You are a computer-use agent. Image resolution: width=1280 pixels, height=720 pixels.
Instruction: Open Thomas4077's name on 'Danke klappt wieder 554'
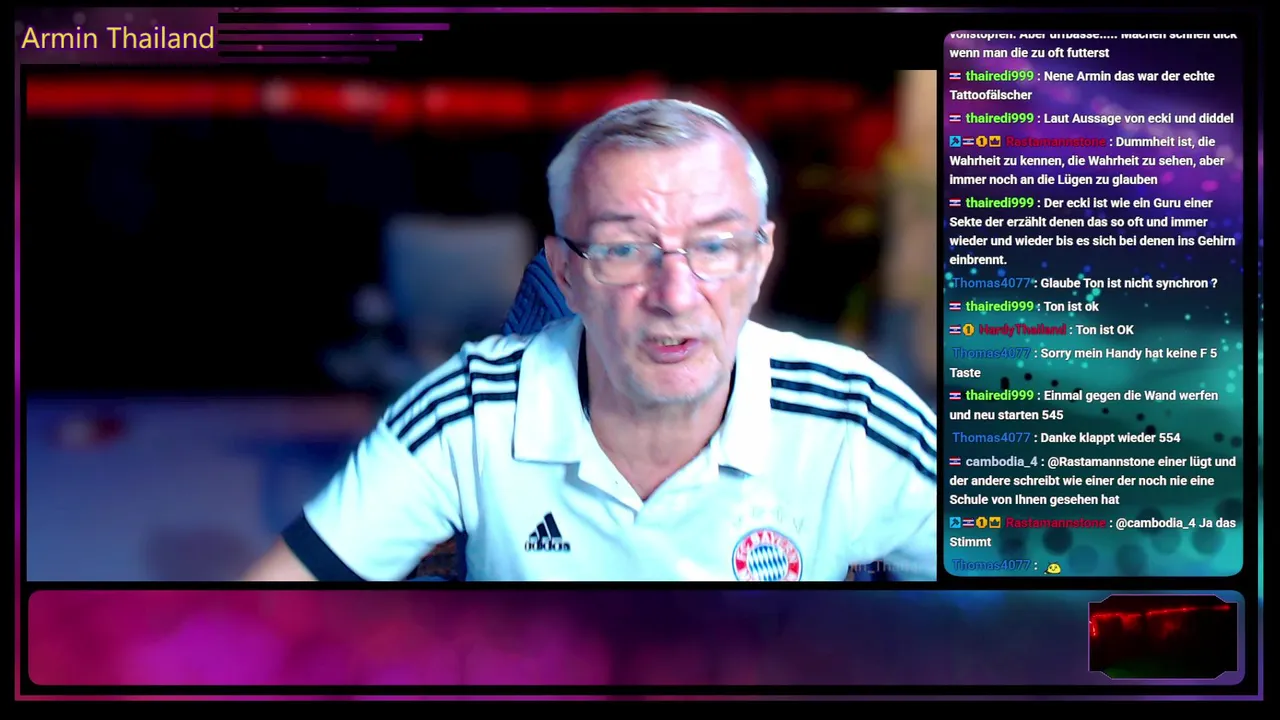[991, 438]
